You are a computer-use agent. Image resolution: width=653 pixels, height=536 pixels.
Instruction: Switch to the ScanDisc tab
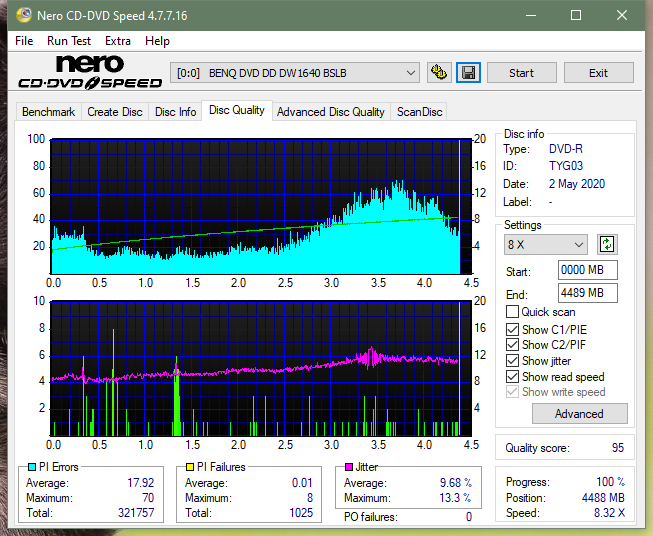coord(419,112)
